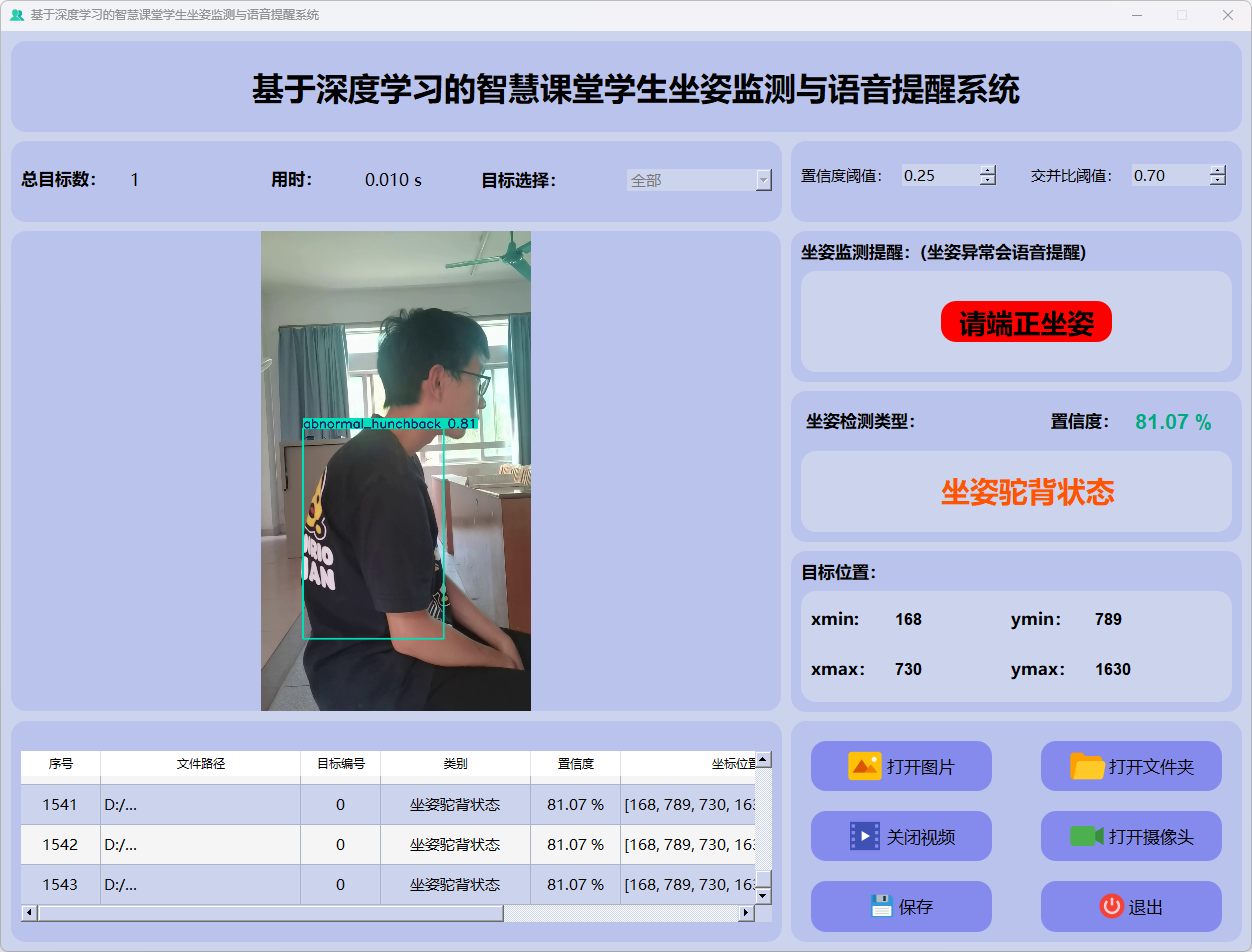
Task: Increase the 置信度阈值 value with up arrow
Action: [988, 170]
